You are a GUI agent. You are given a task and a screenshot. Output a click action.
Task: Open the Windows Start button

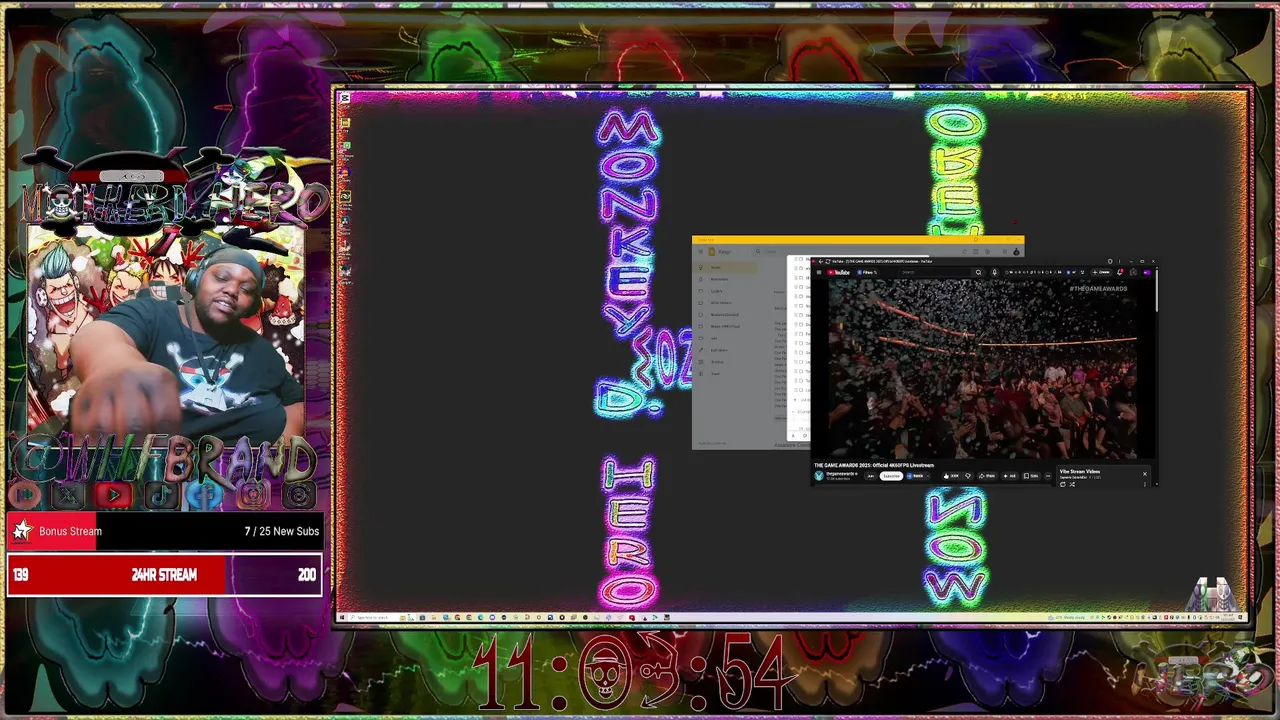(341, 617)
